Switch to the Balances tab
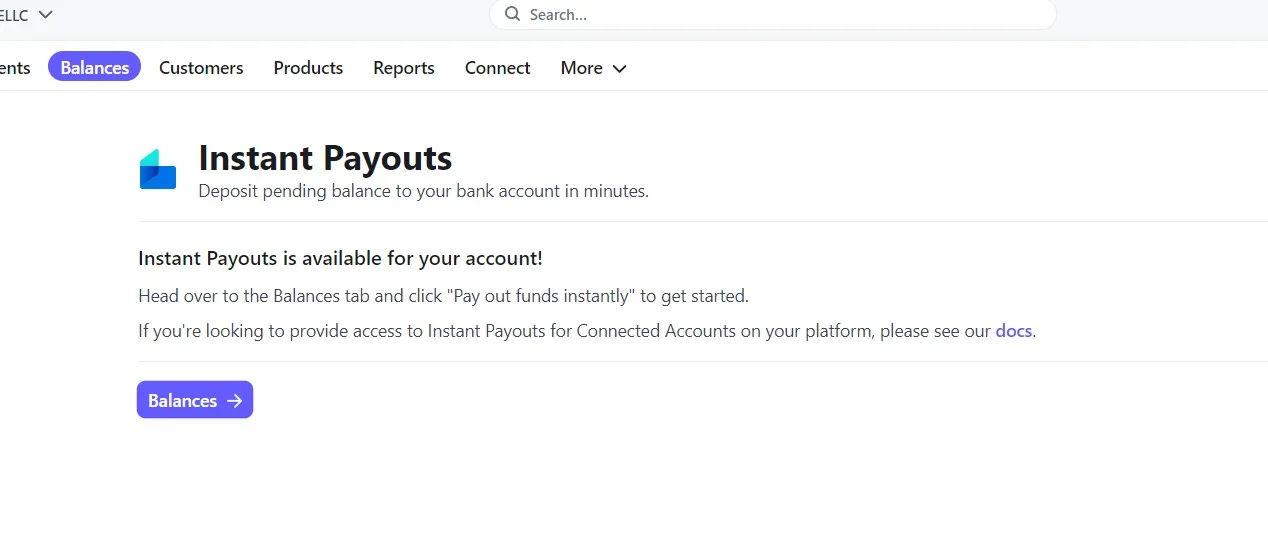1268x560 pixels. 94,68
